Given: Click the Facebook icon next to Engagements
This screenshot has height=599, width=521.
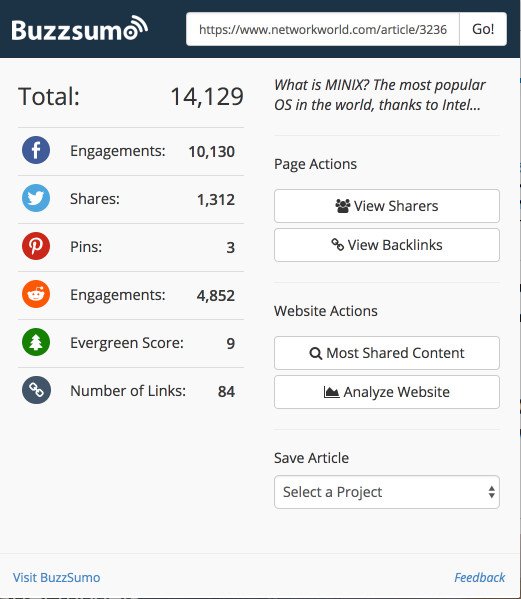Looking at the screenshot, I should [36, 150].
